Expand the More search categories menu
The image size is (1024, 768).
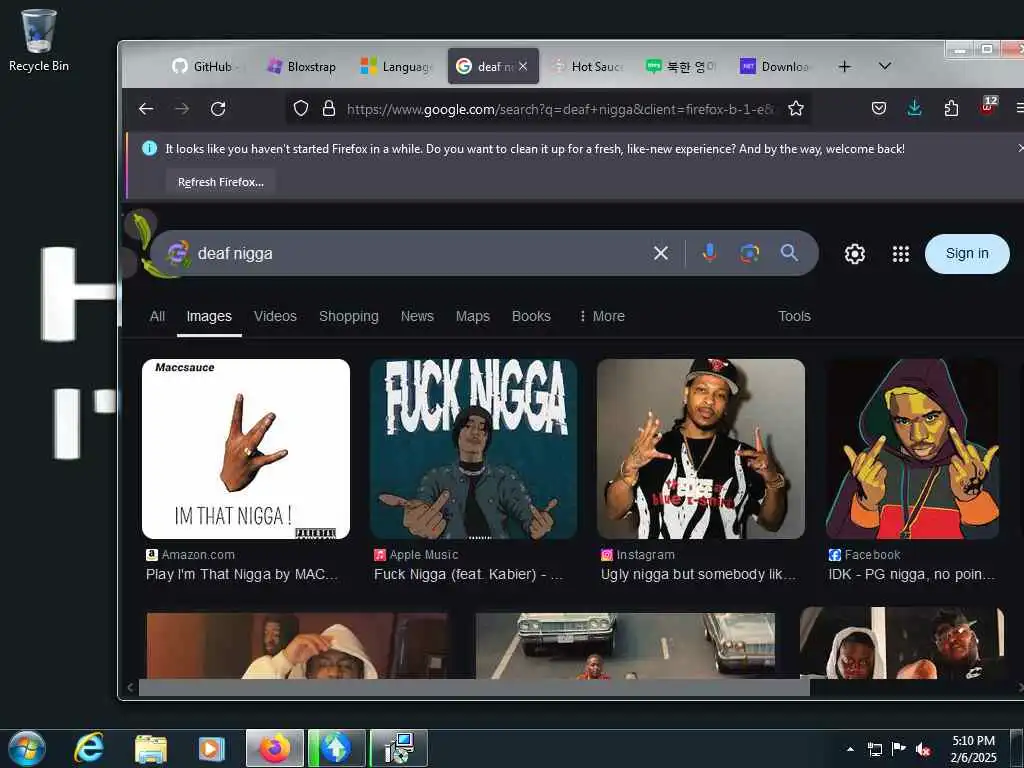[x=601, y=316]
